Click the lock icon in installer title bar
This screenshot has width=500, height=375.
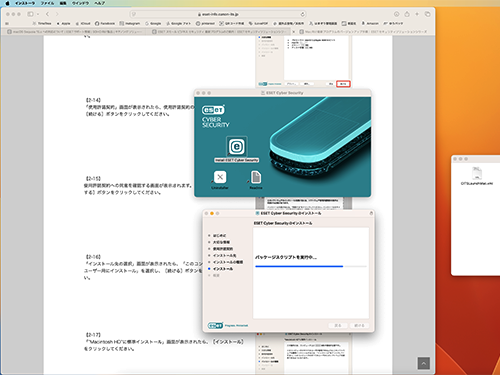(371, 213)
